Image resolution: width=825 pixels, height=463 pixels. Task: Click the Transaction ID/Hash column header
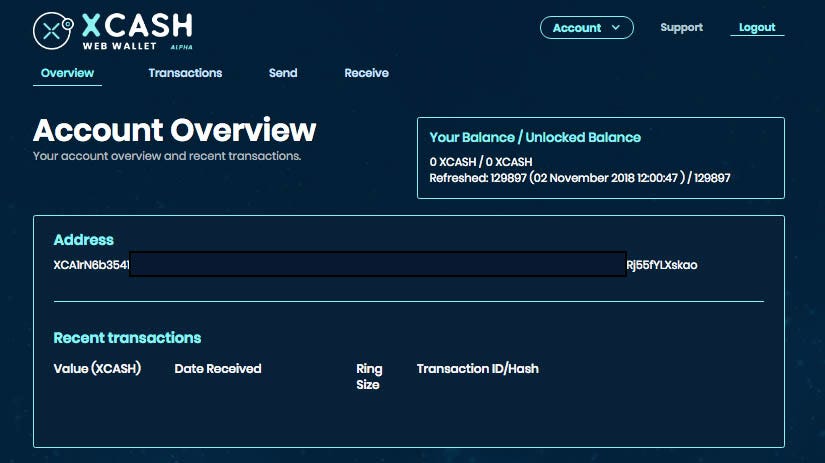point(478,368)
